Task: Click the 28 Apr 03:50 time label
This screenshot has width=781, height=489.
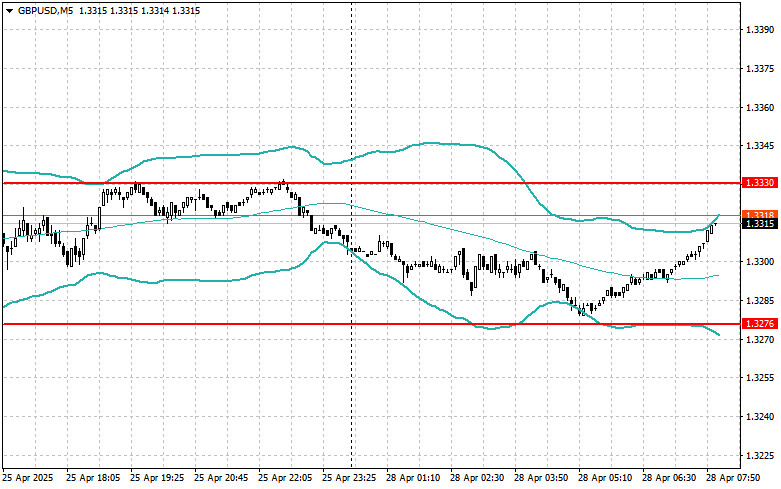Action: (541, 478)
